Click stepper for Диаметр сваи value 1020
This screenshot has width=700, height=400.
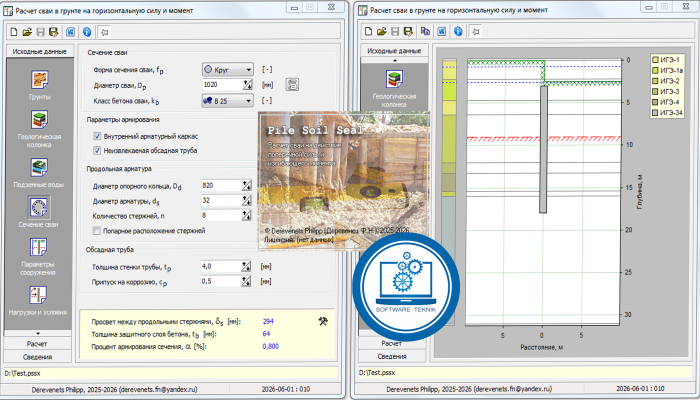(x=247, y=84)
